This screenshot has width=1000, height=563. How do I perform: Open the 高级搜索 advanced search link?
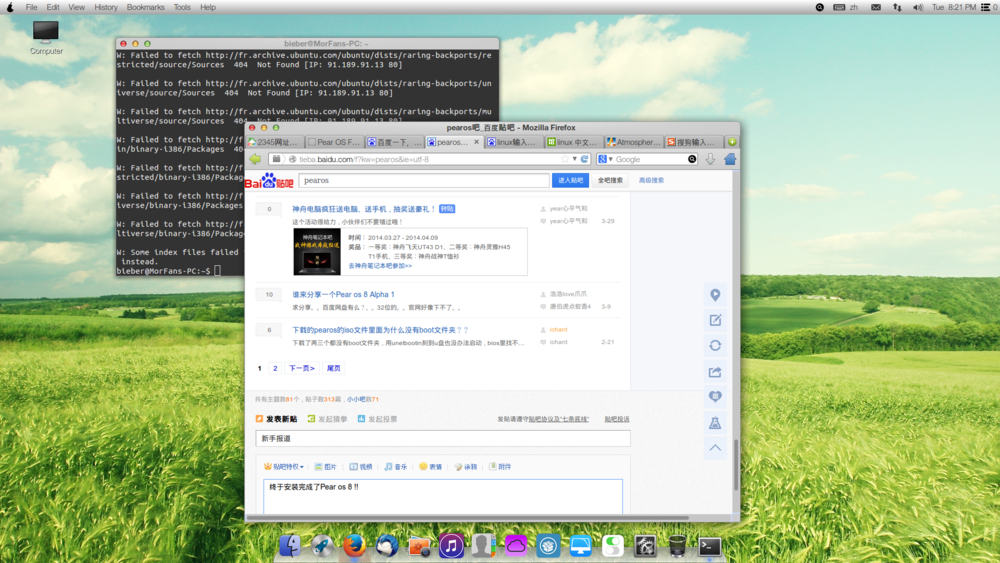[651, 180]
